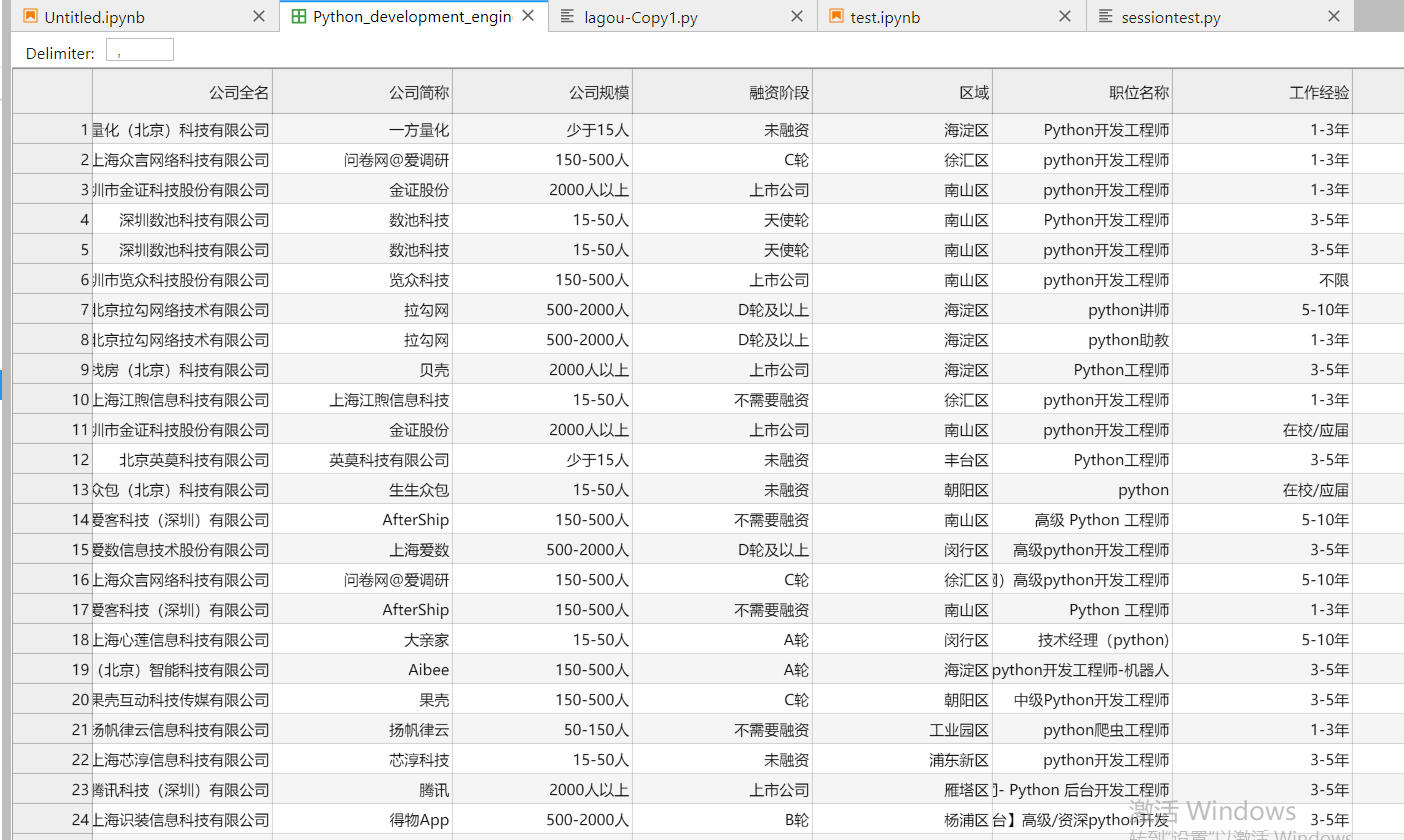Click the 公司规模 column header

point(542,92)
